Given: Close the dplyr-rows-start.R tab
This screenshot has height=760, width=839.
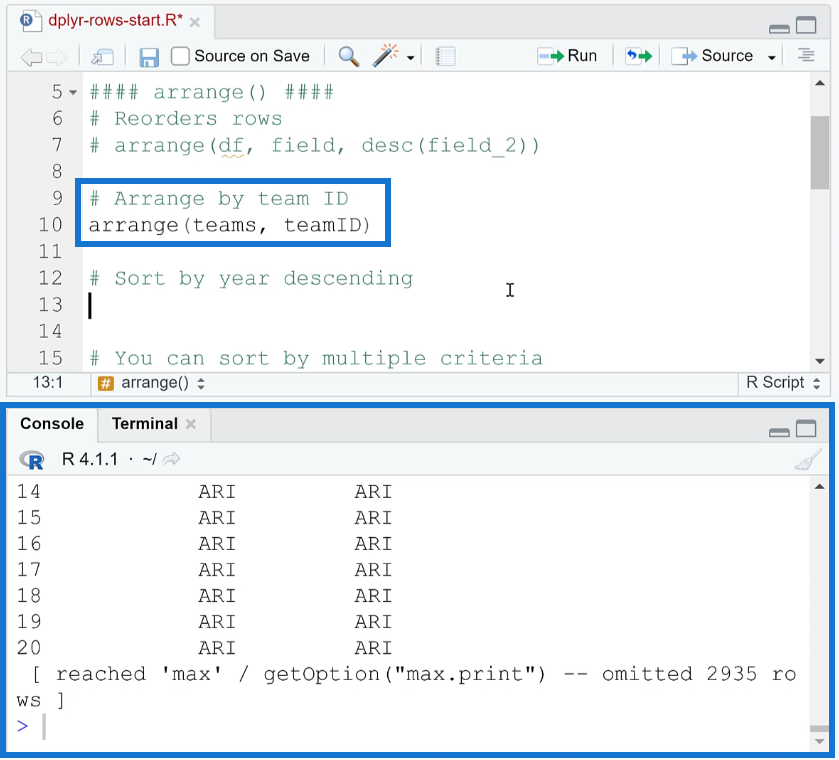Looking at the screenshot, I should click(x=195, y=22).
